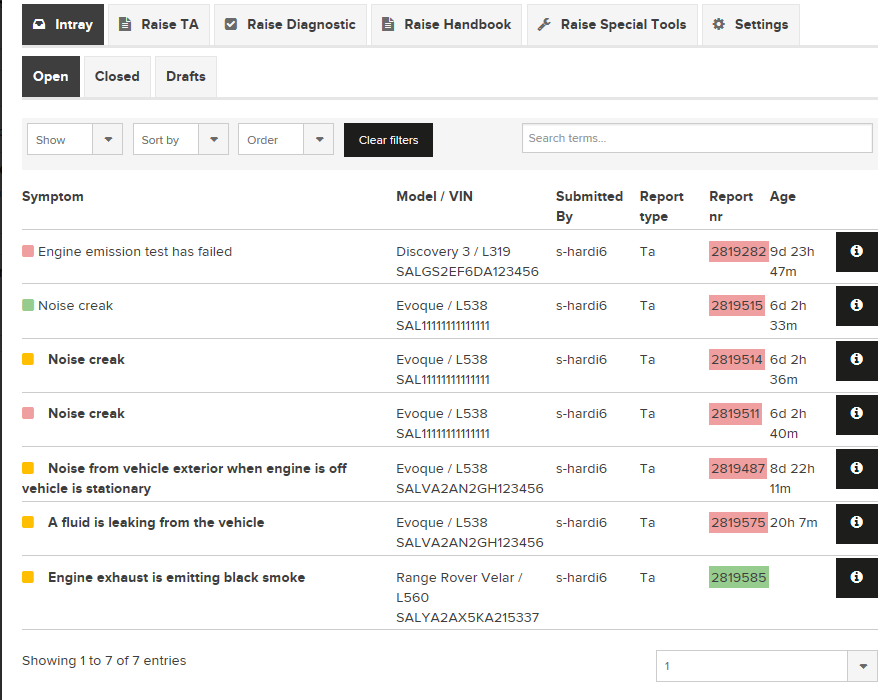
Task: Click the Submitted By column header
Action: 589,206
